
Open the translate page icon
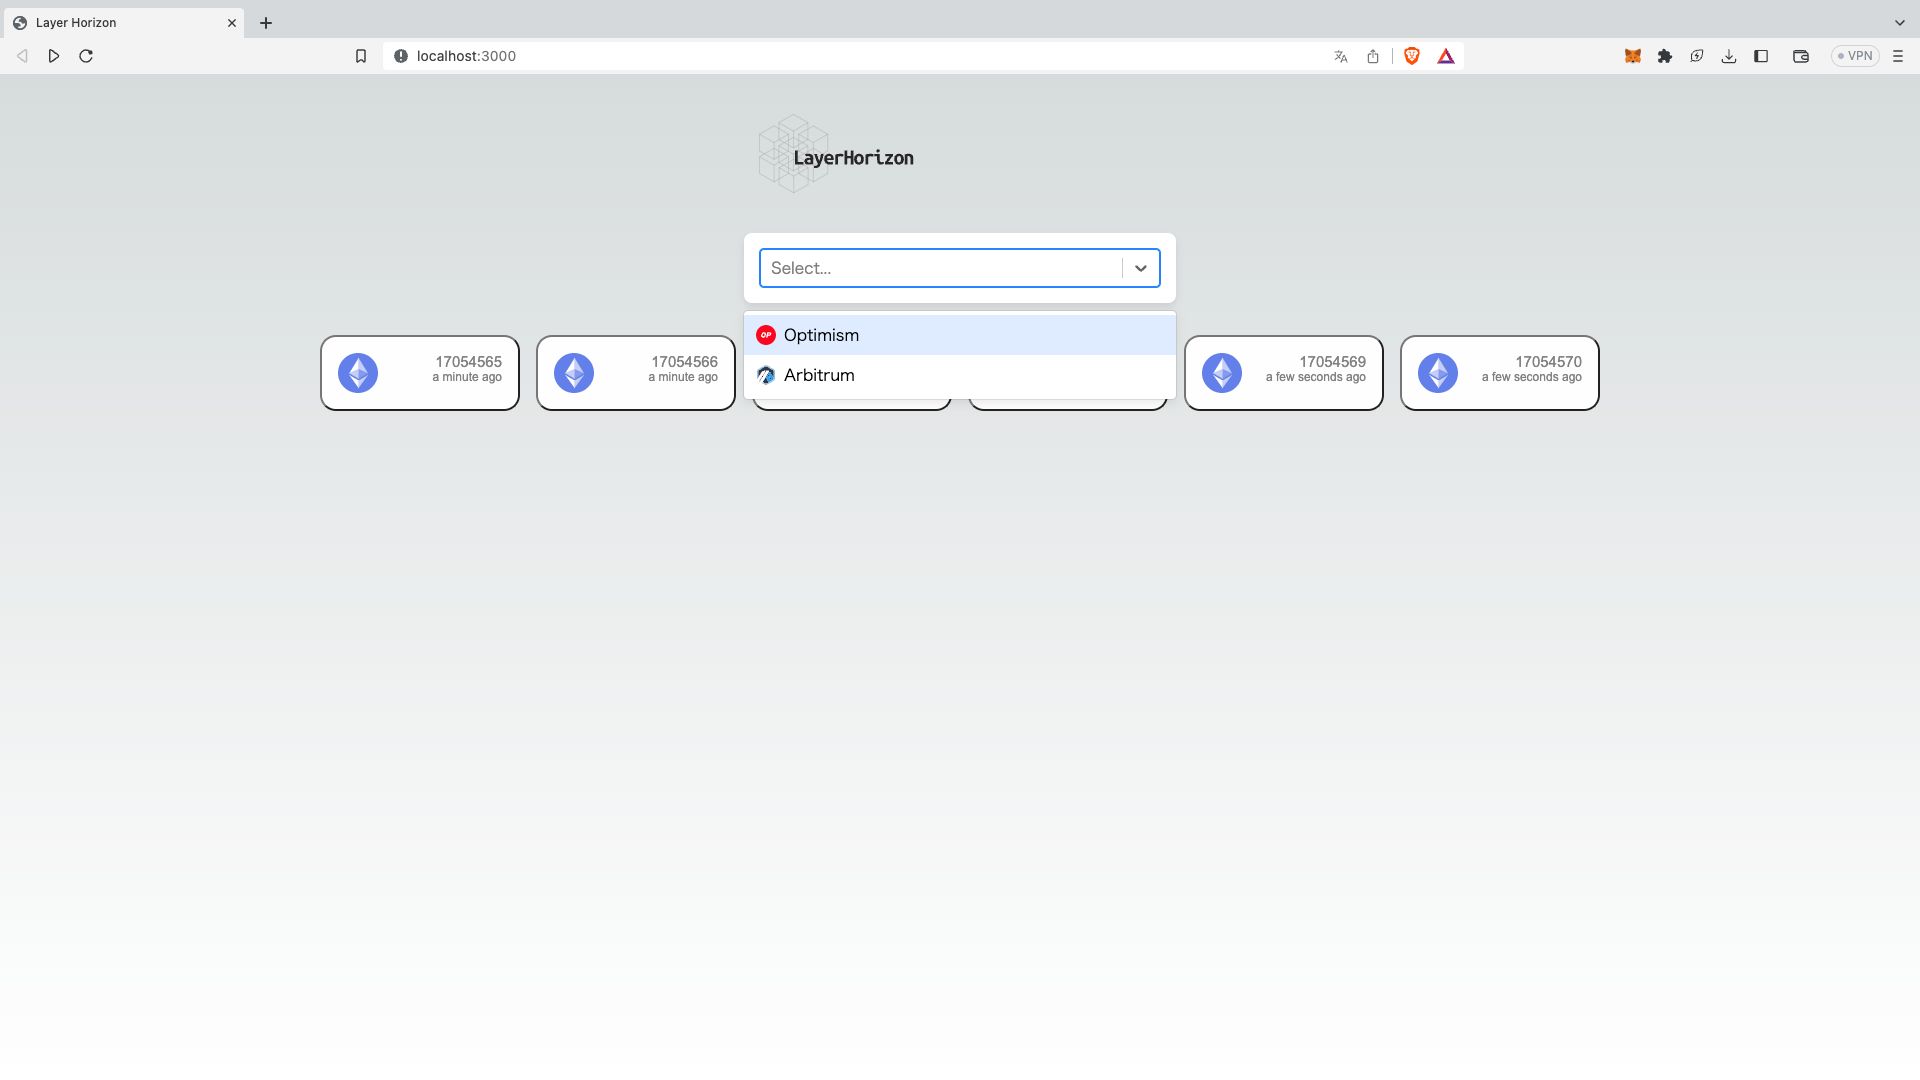(1341, 56)
